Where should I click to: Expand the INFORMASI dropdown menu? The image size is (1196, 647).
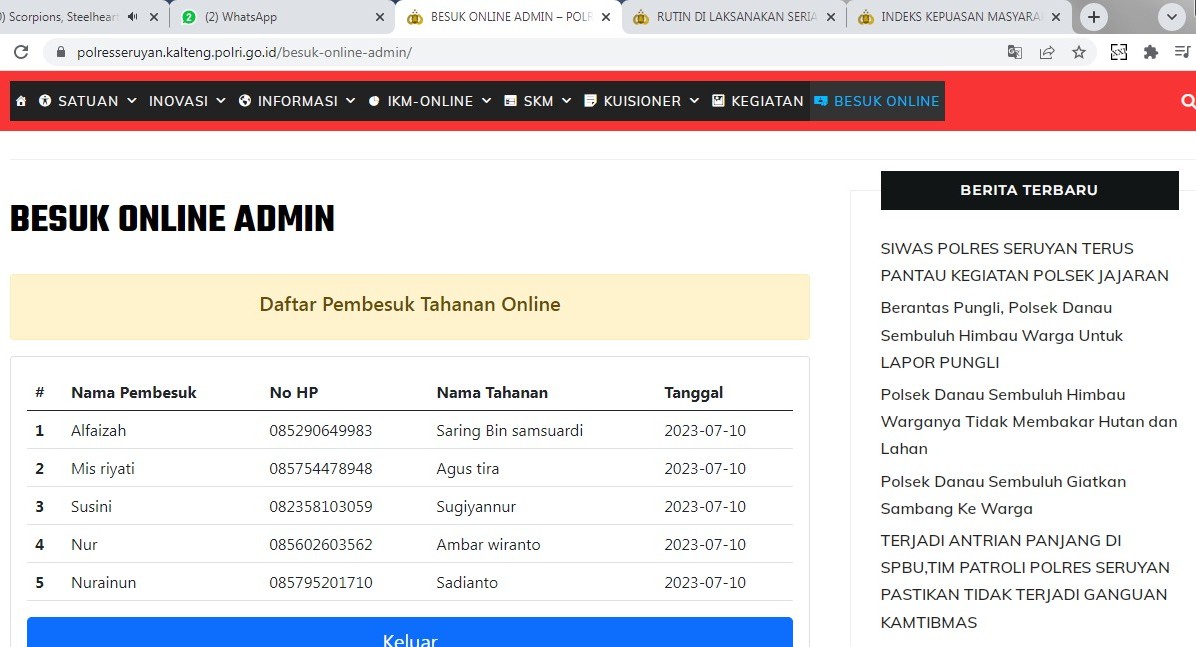(297, 101)
